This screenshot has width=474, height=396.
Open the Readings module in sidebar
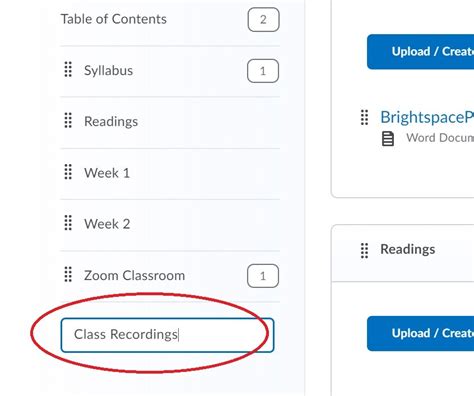pos(111,122)
